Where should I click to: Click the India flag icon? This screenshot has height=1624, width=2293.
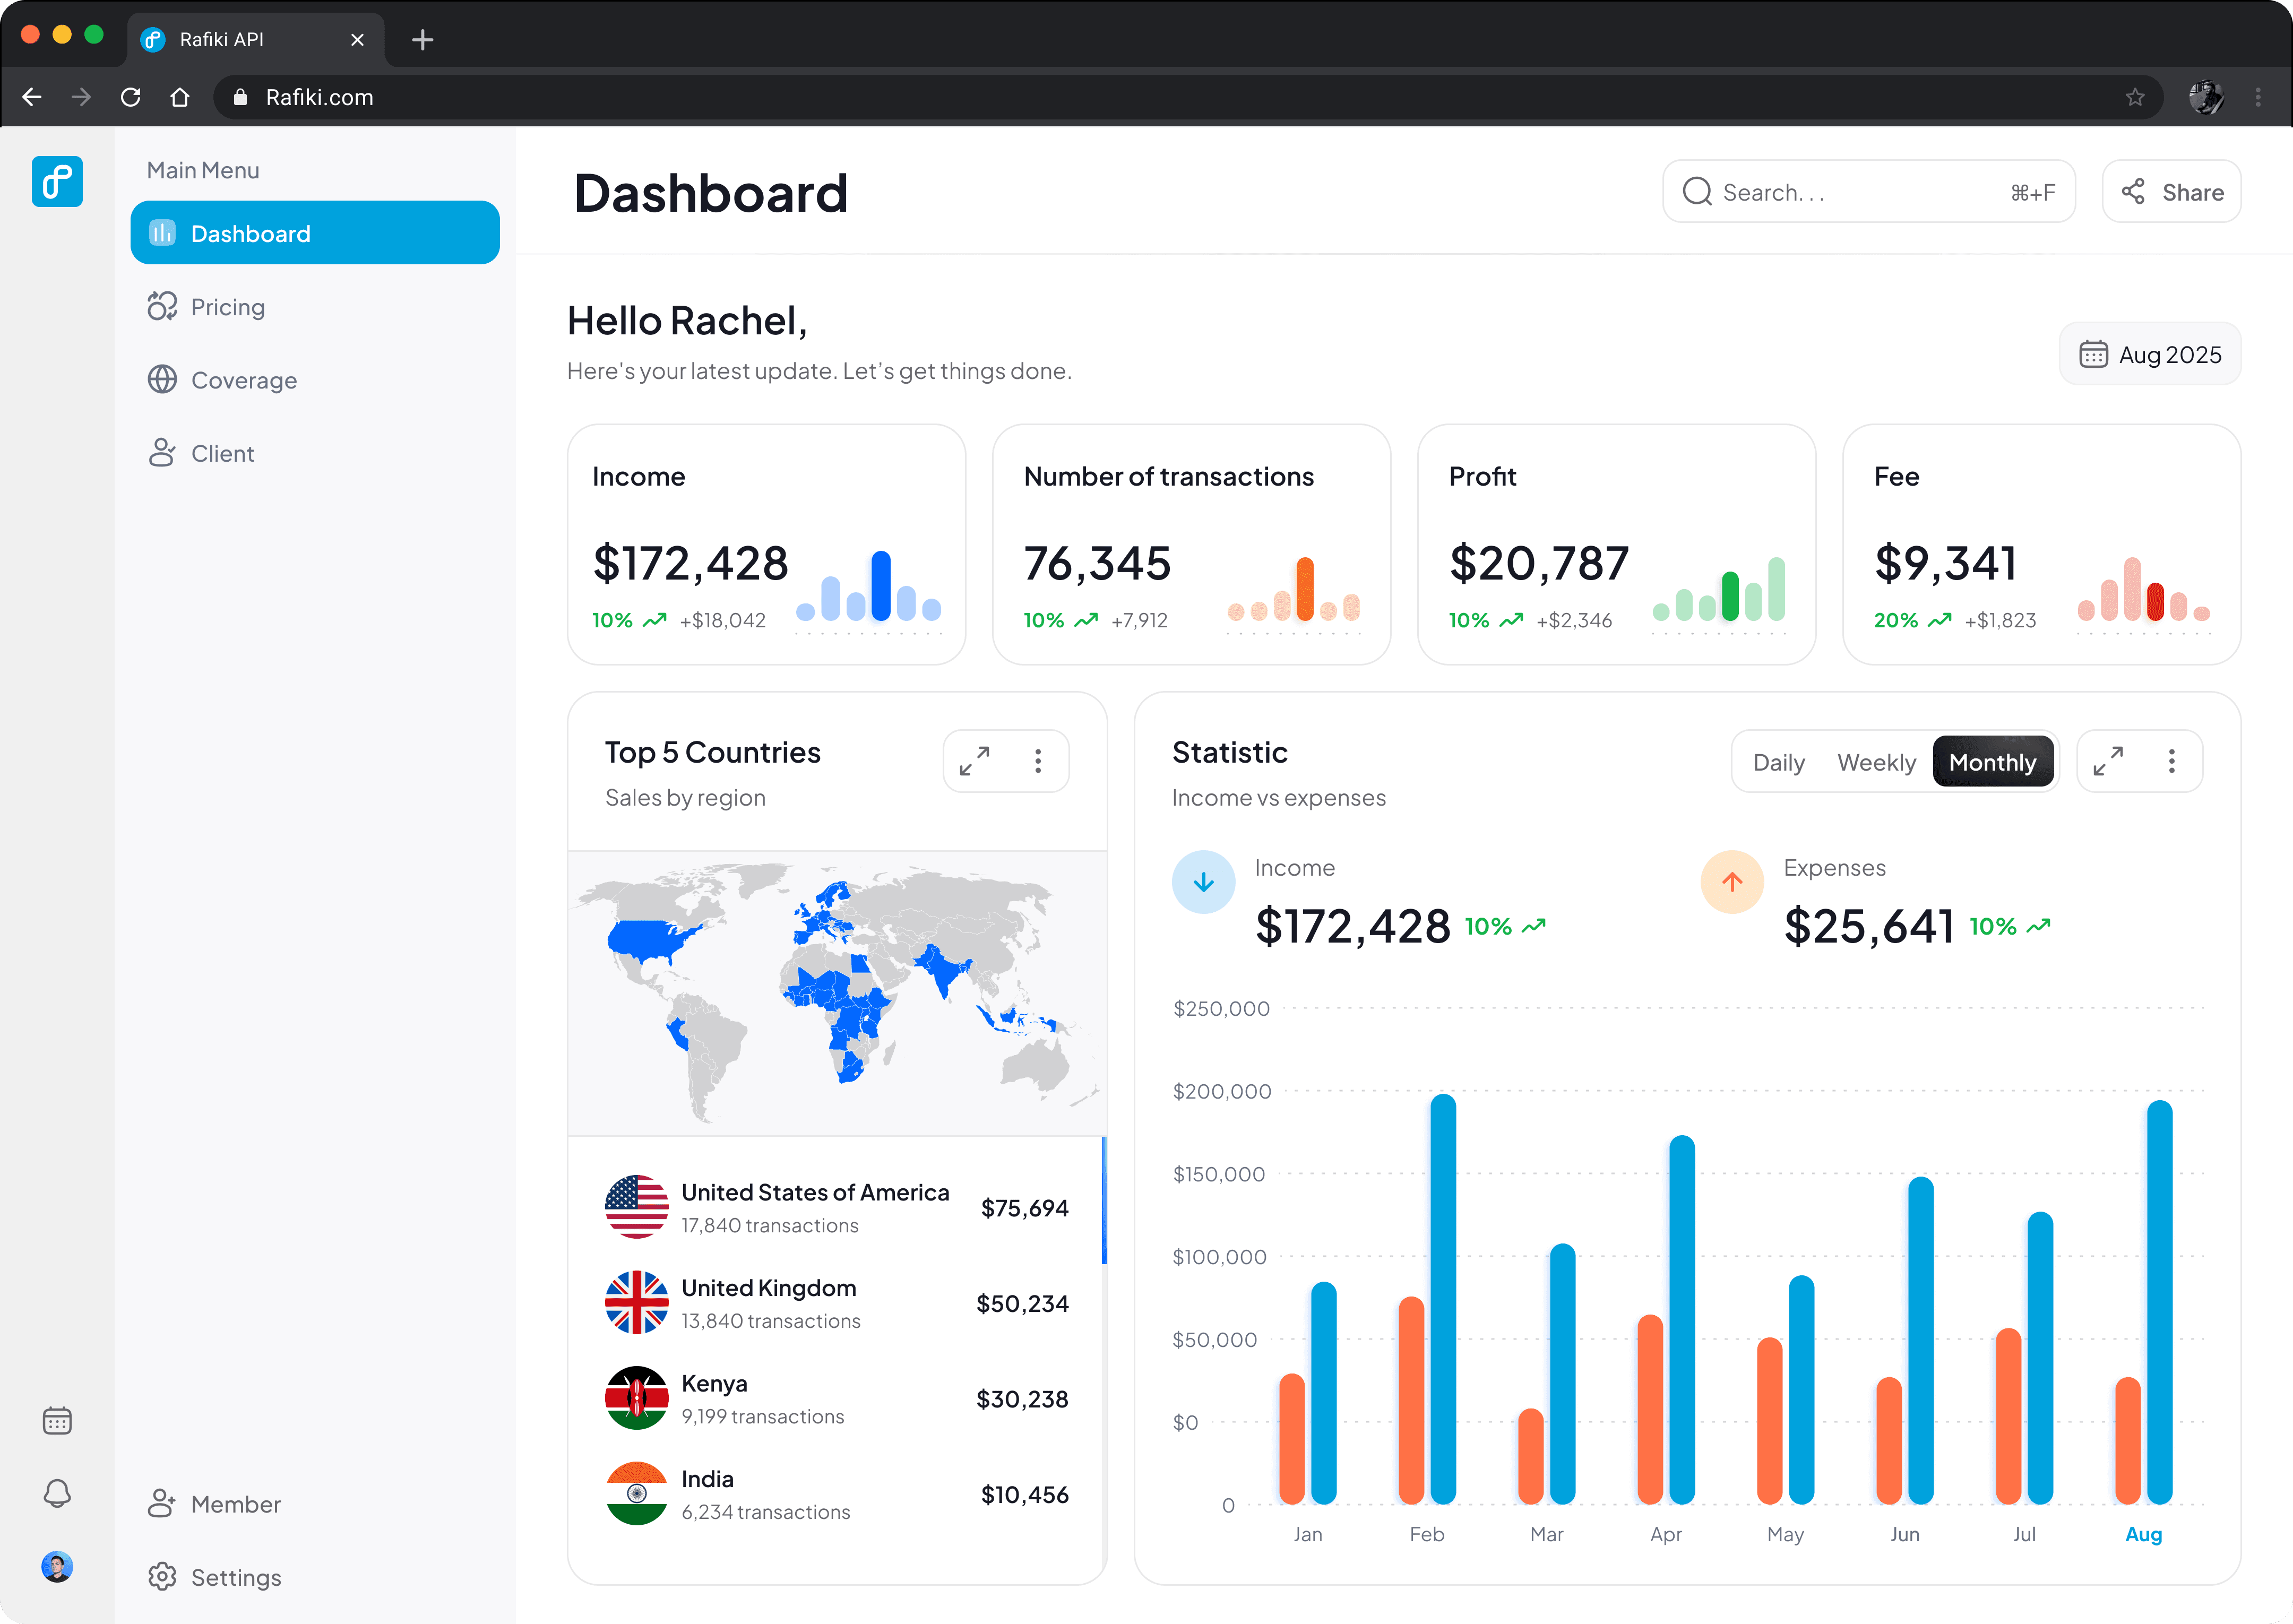coord(637,1493)
